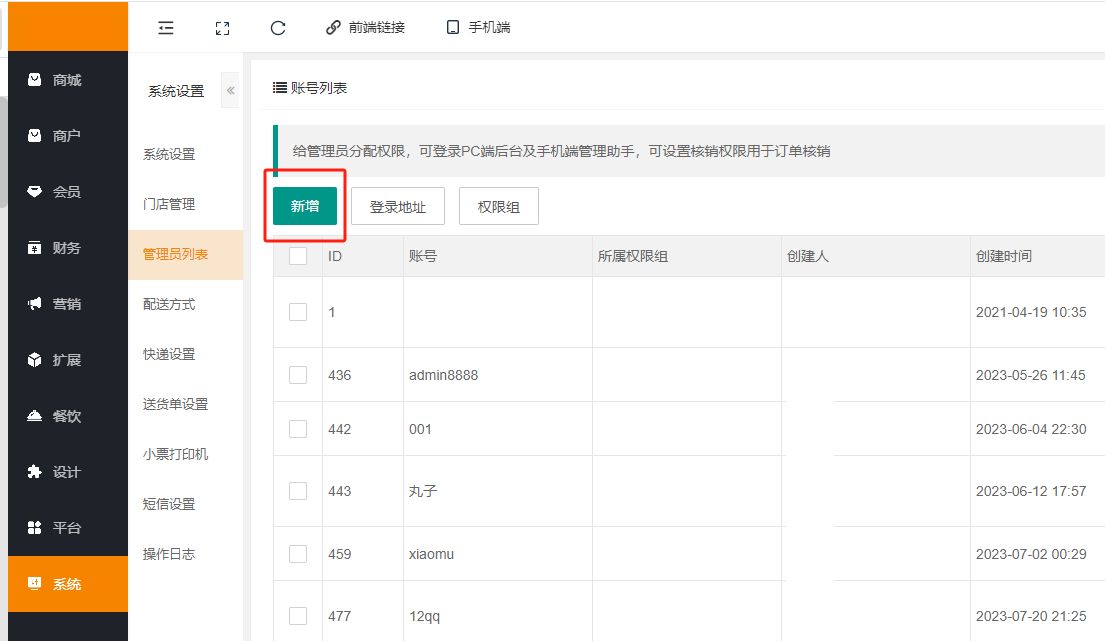Open 操作日志 from the submenu
Screen dimensions: 1105x641
point(169,554)
